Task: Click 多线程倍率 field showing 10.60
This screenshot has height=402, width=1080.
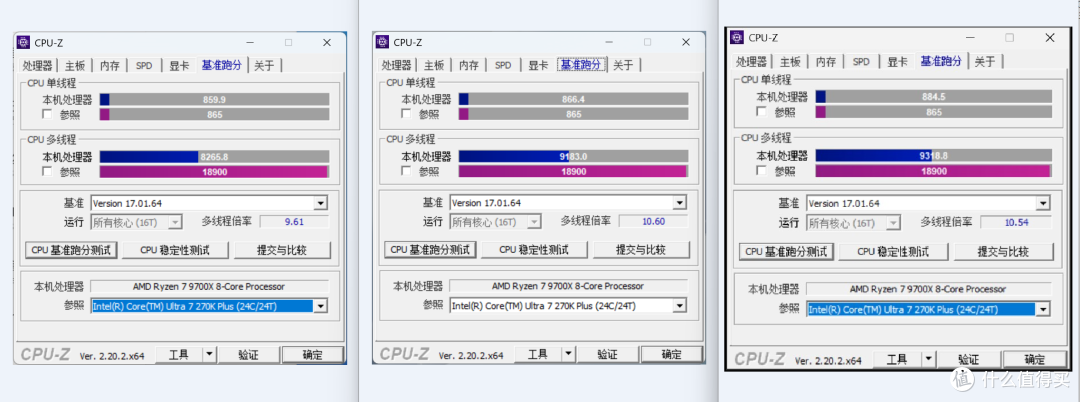Action: click(x=653, y=221)
